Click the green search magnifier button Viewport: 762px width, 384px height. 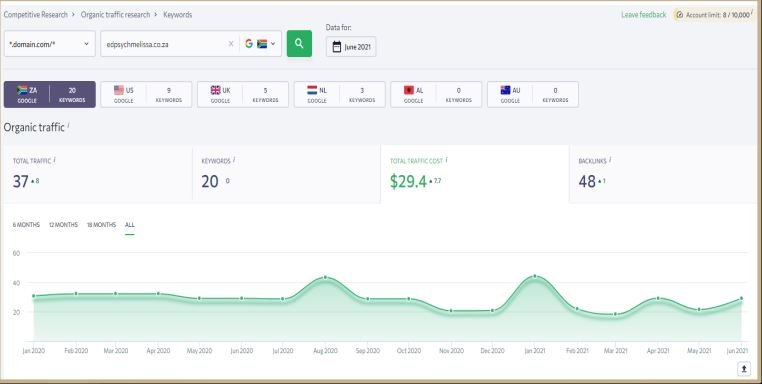point(299,44)
